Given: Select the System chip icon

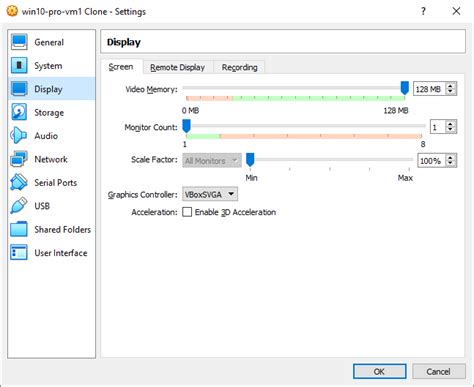Looking at the screenshot, I should 19,65.
